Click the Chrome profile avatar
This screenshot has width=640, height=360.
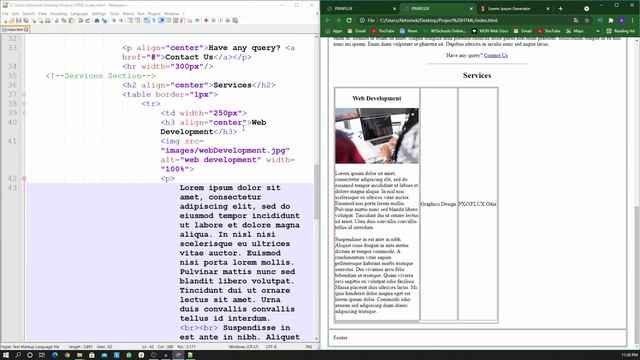pyautogui.click(x=622, y=20)
